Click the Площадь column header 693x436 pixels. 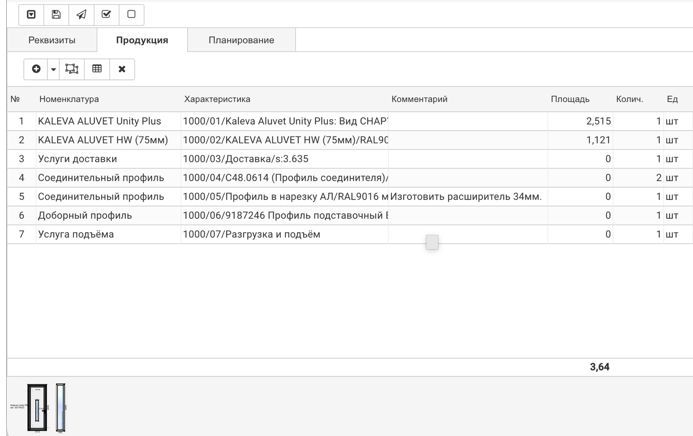click(570, 99)
